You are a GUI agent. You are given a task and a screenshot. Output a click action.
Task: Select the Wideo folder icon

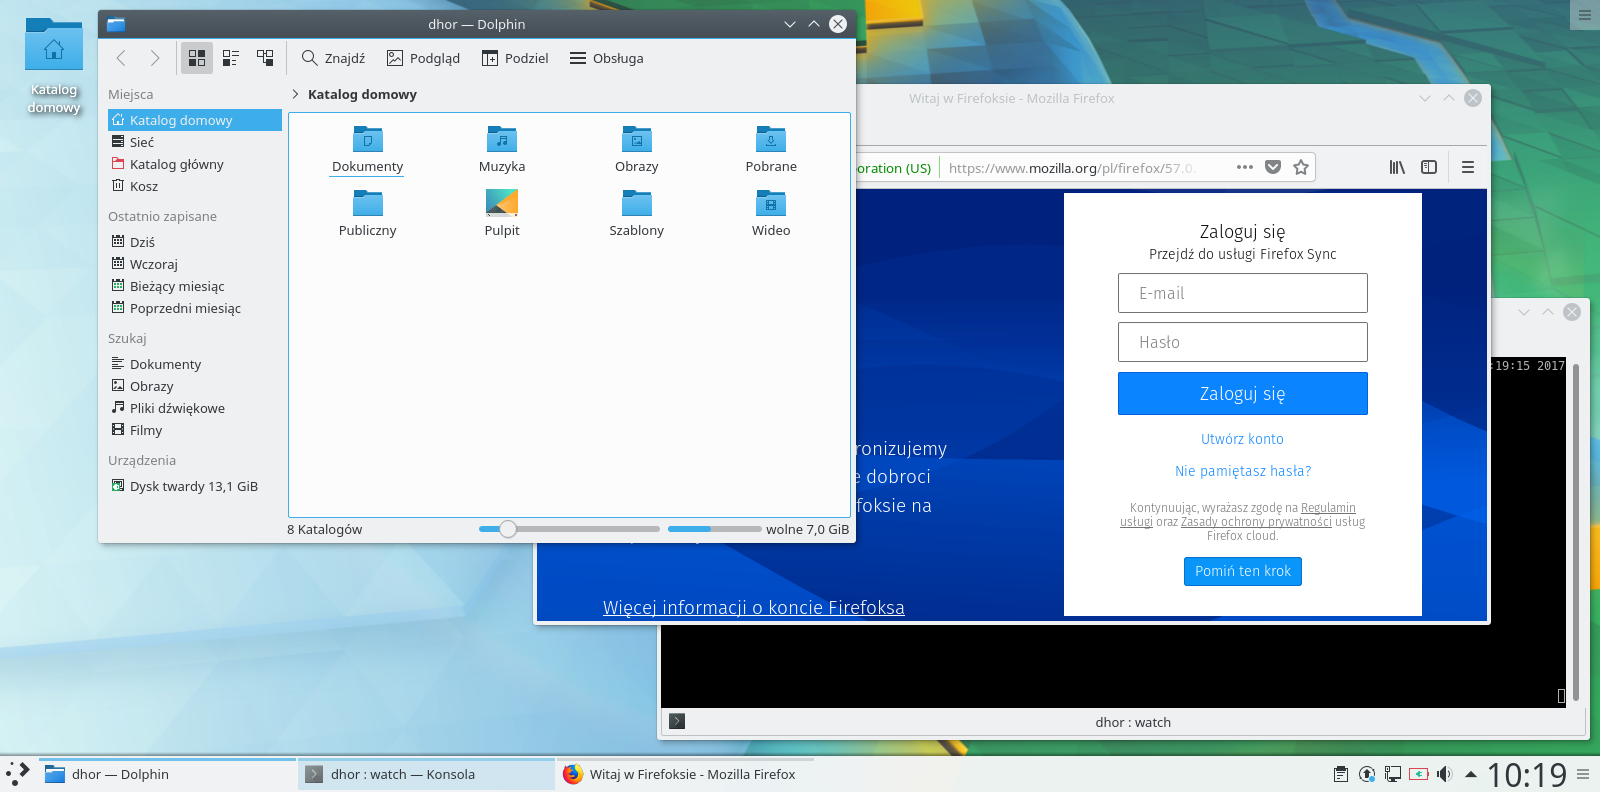(x=771, y=203)
